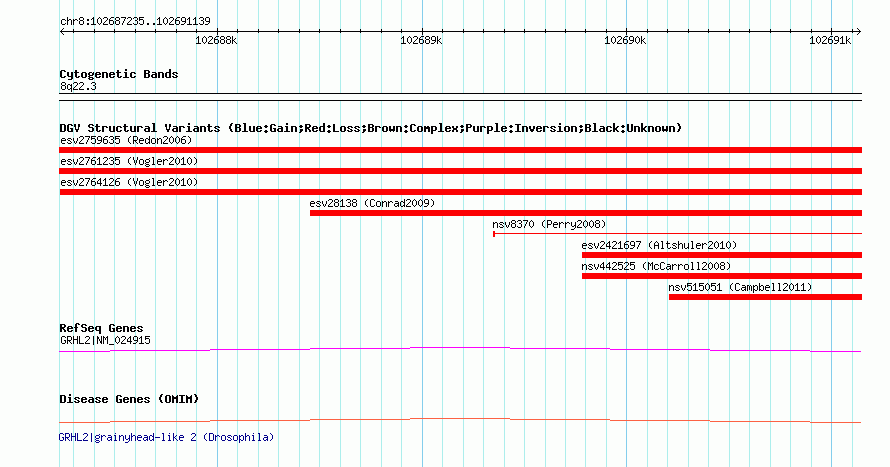Click the red bar for esv2761235

460,171
